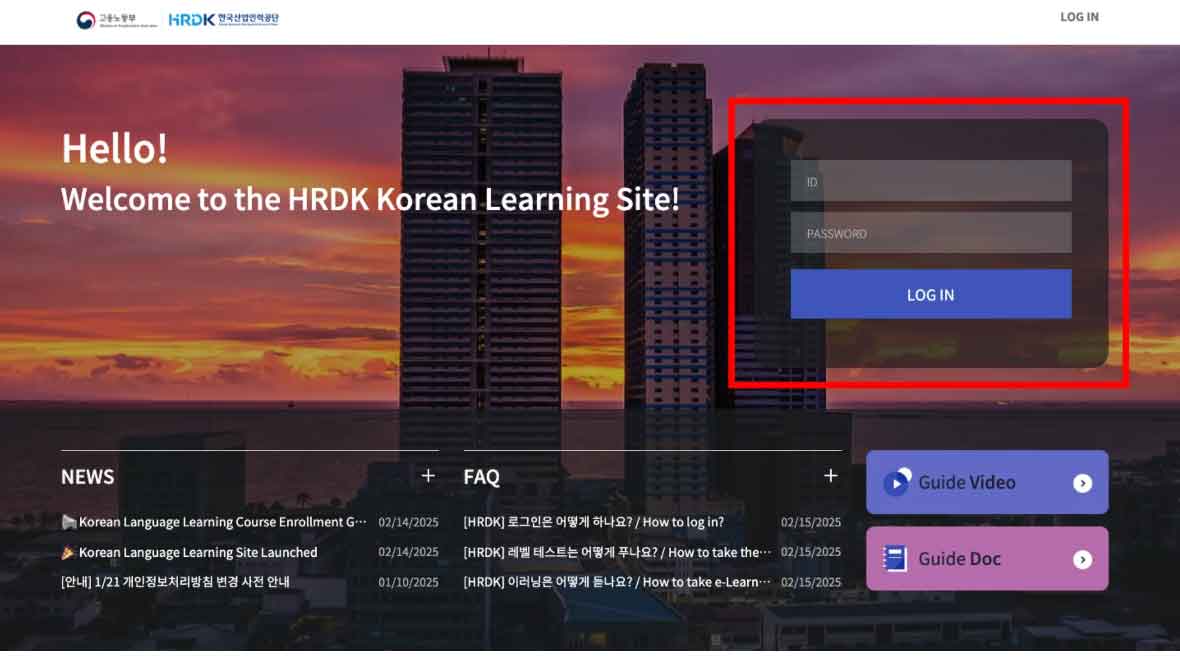This screenshot has width=1180, height=660.
Task: Open the LOG IN link in the top bar
Action: 1079,17
